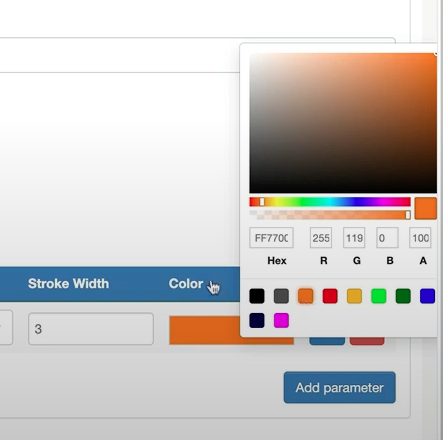Click the R value input field
Image resolution: width=443 pixels, height=440 pixels.
tap(321, 238)
